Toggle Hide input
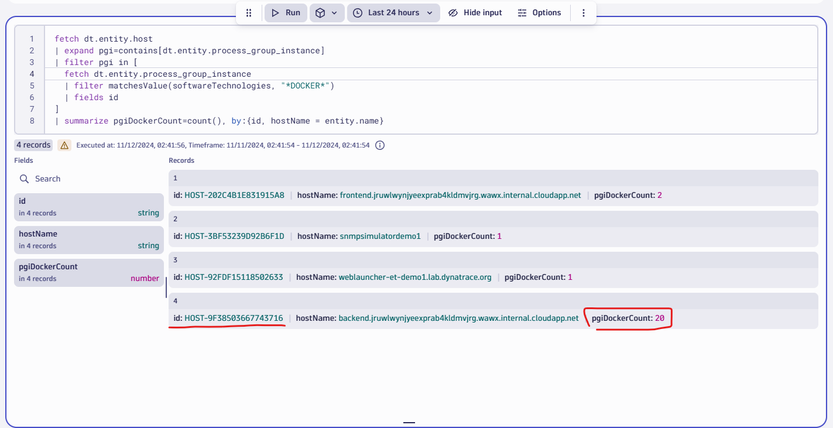This screenshot has width=833, height=428. point(475,13)
